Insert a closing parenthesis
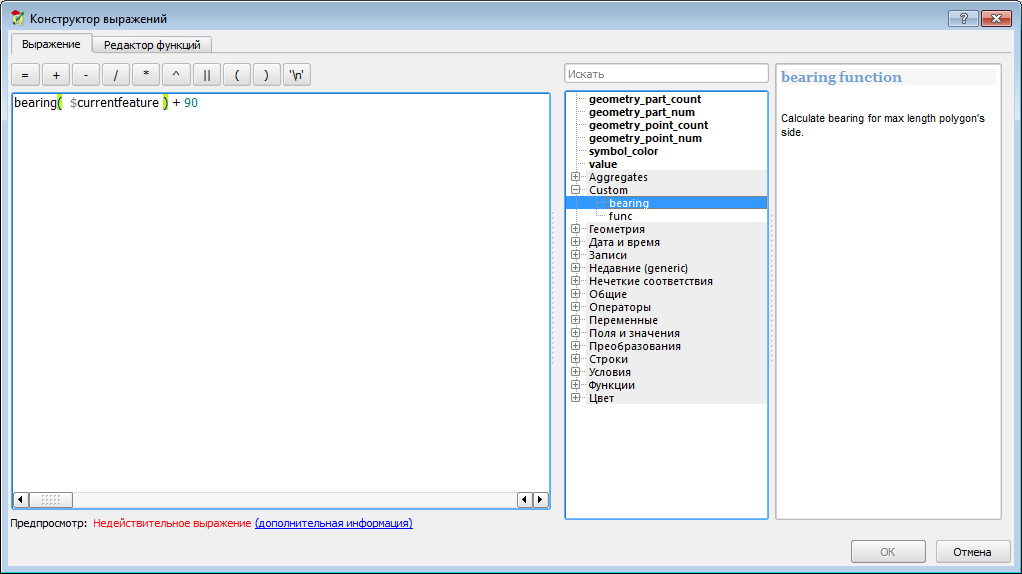Viewport: 1022px width, 574px height. coord(267,75)
